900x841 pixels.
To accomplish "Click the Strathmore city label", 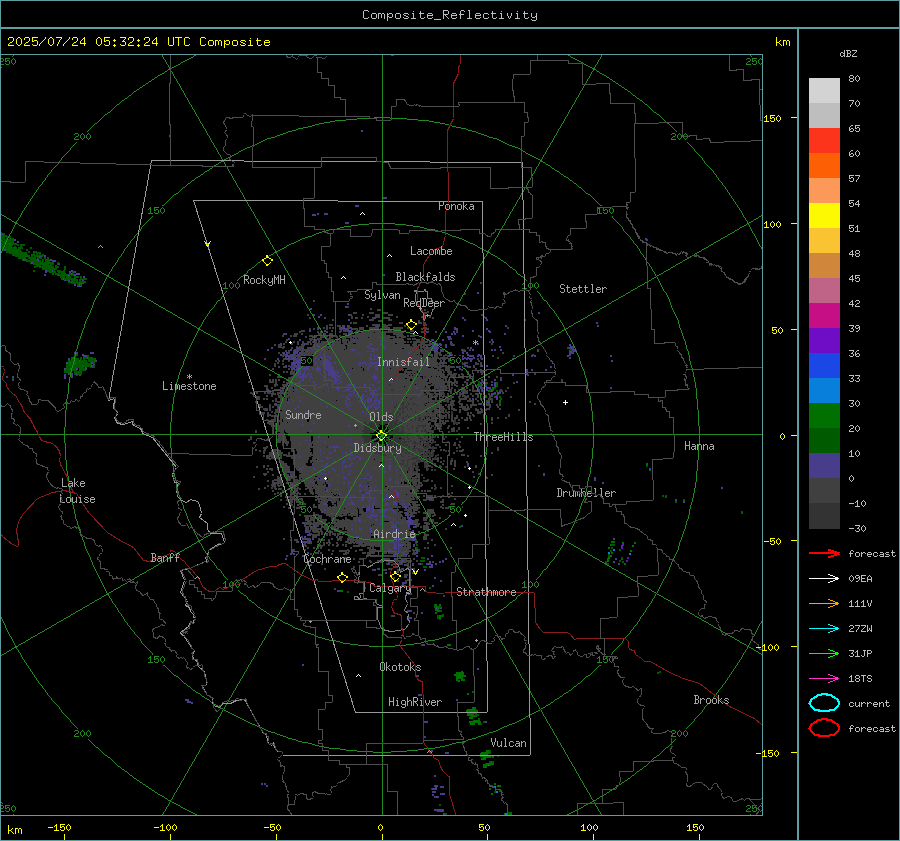I will (486, 592).
